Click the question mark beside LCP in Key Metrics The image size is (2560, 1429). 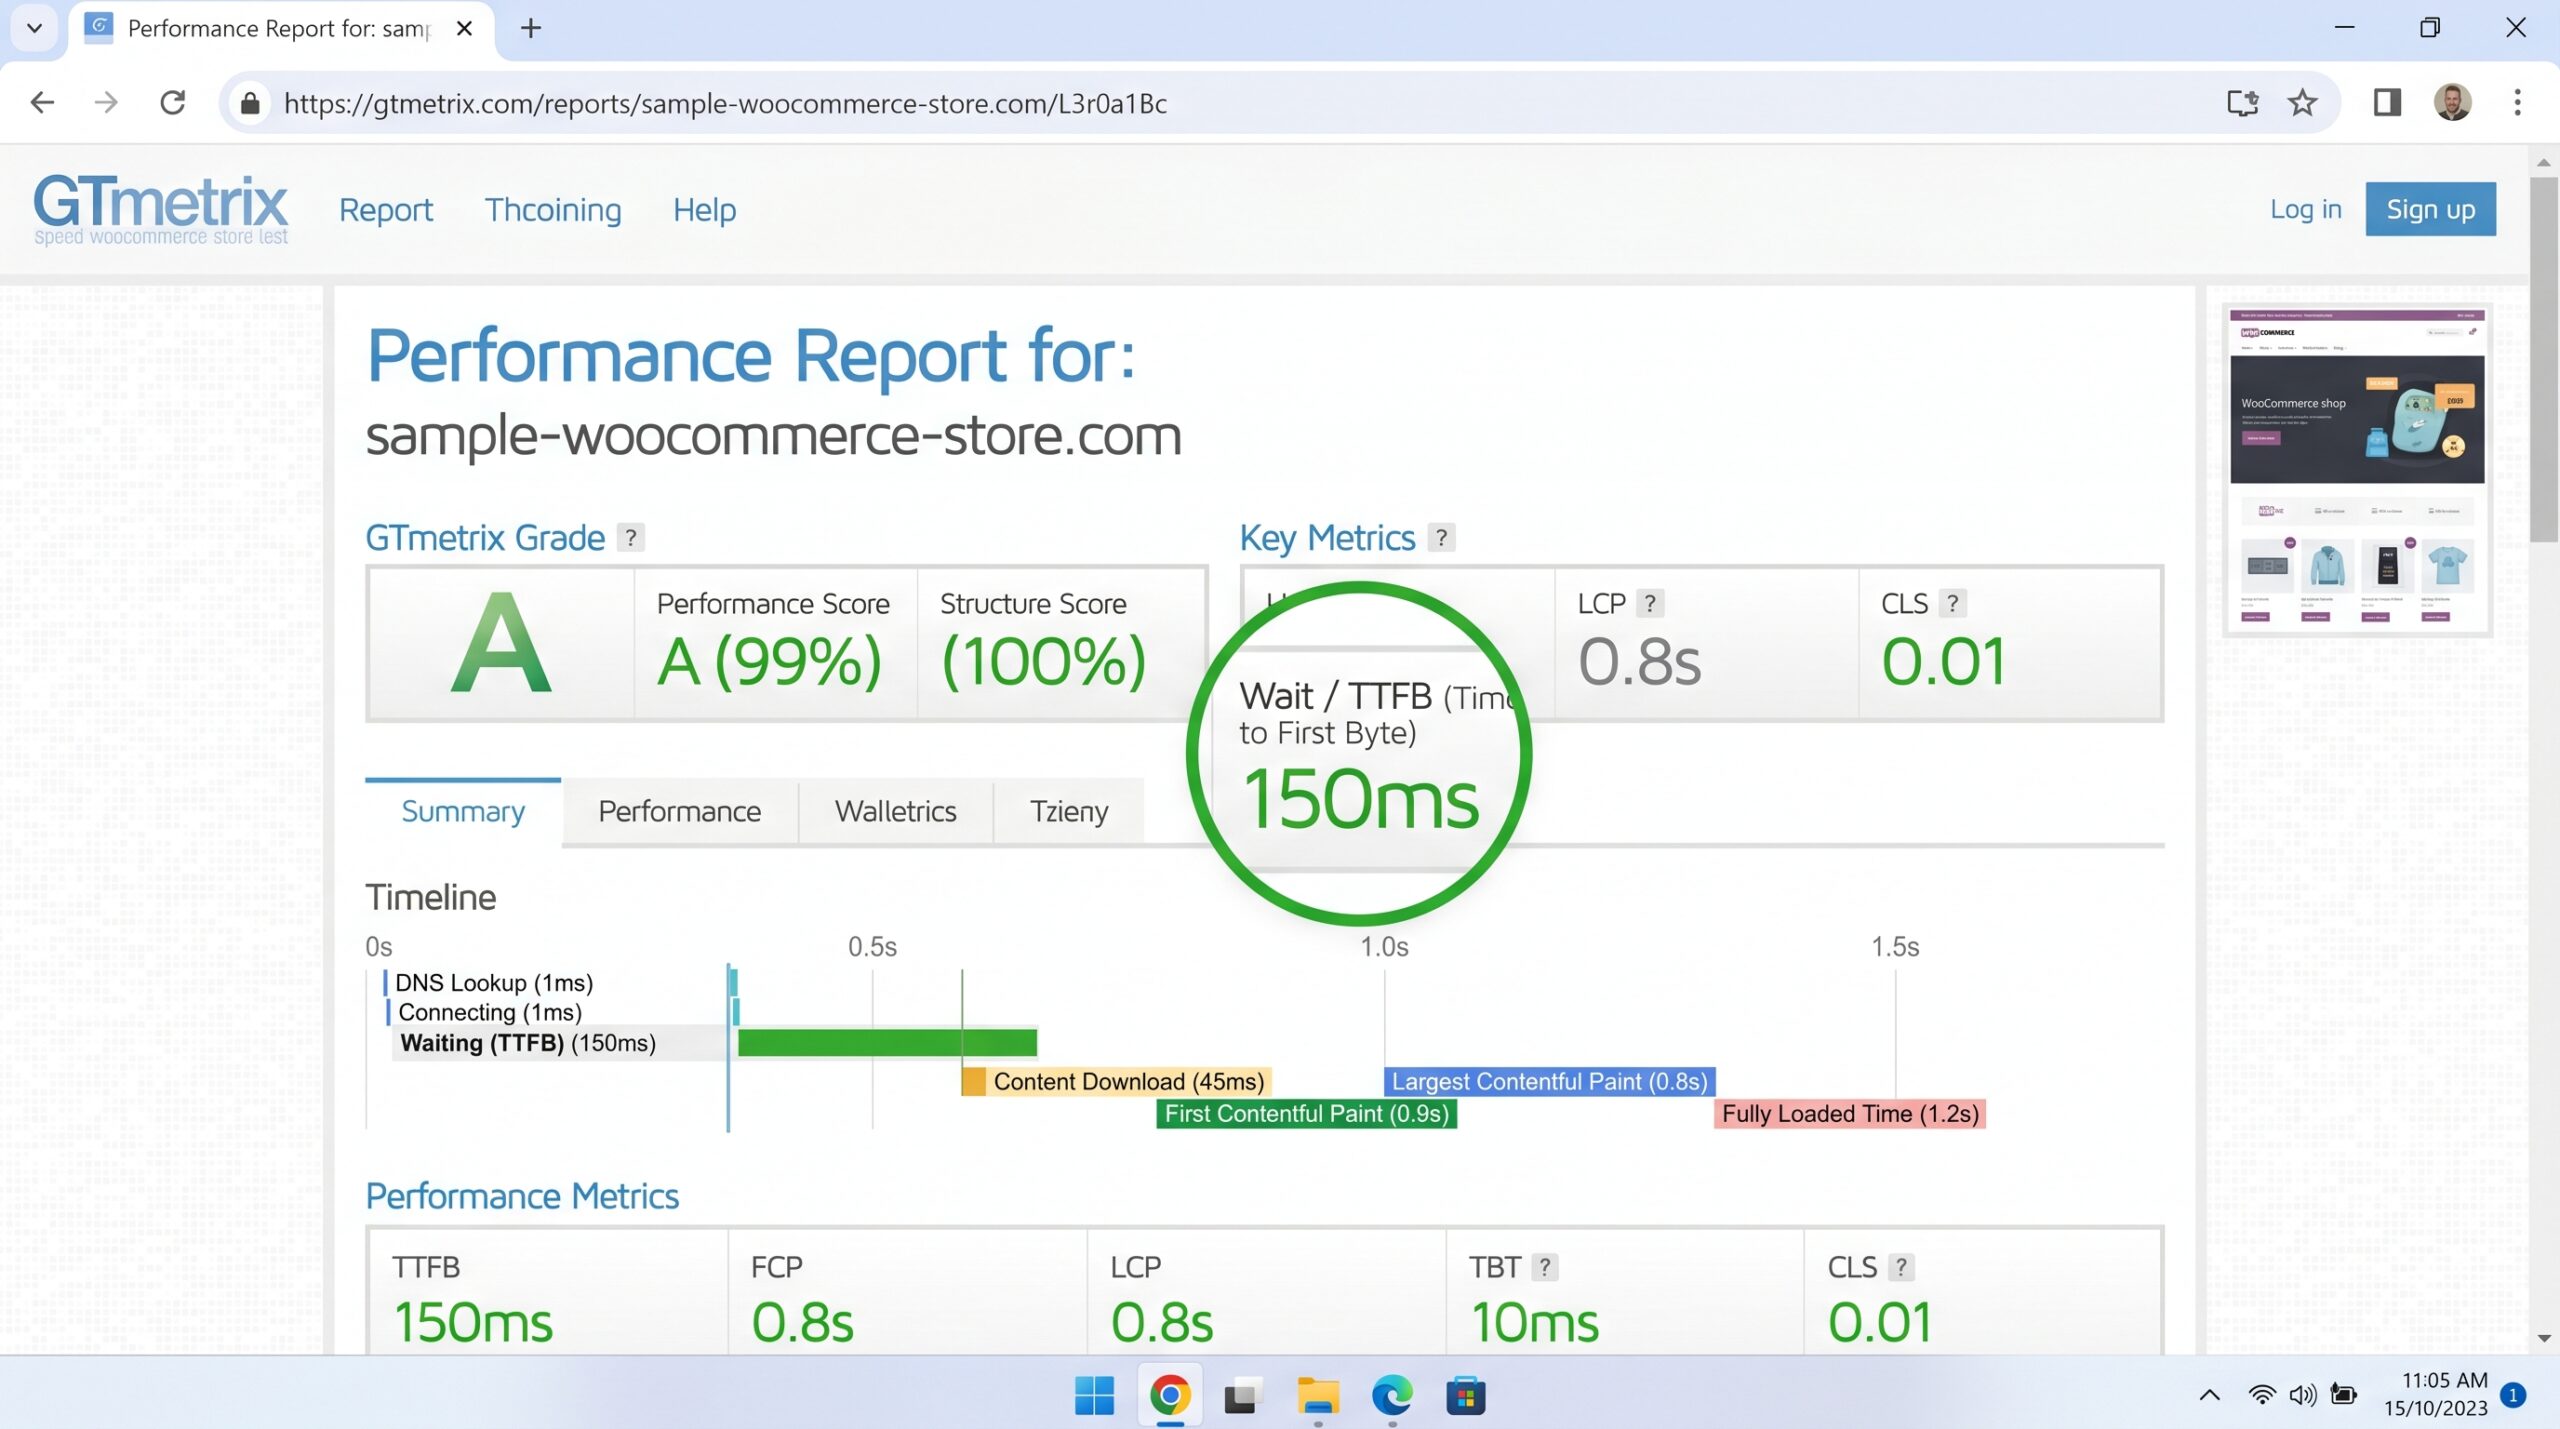[1650, 604]
